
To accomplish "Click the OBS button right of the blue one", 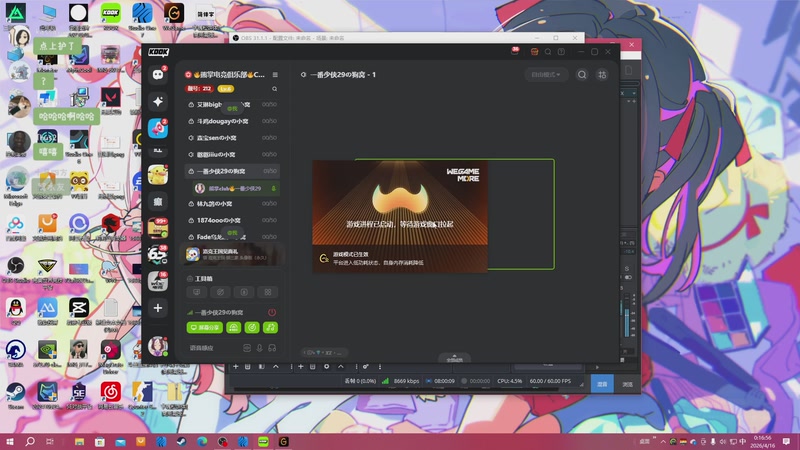I will [627, 384].
